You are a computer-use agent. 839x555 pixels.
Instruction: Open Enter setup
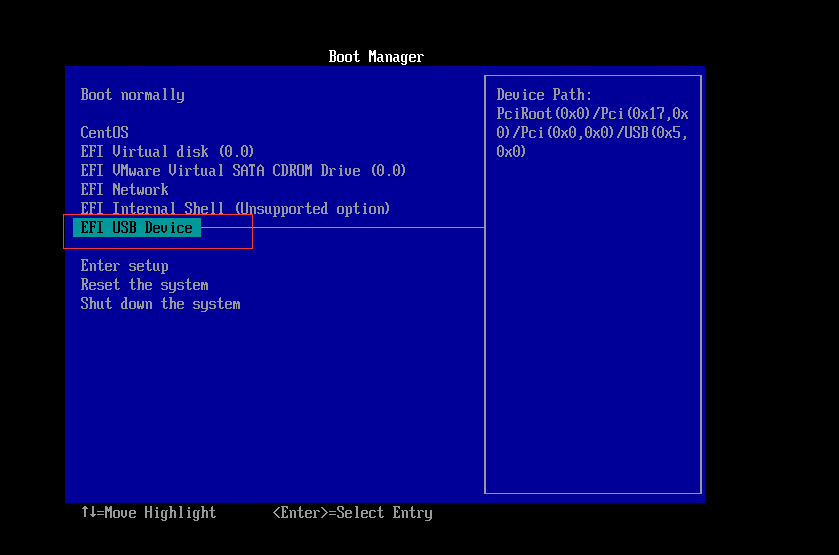pyautogui.click(x=124, y=266)
